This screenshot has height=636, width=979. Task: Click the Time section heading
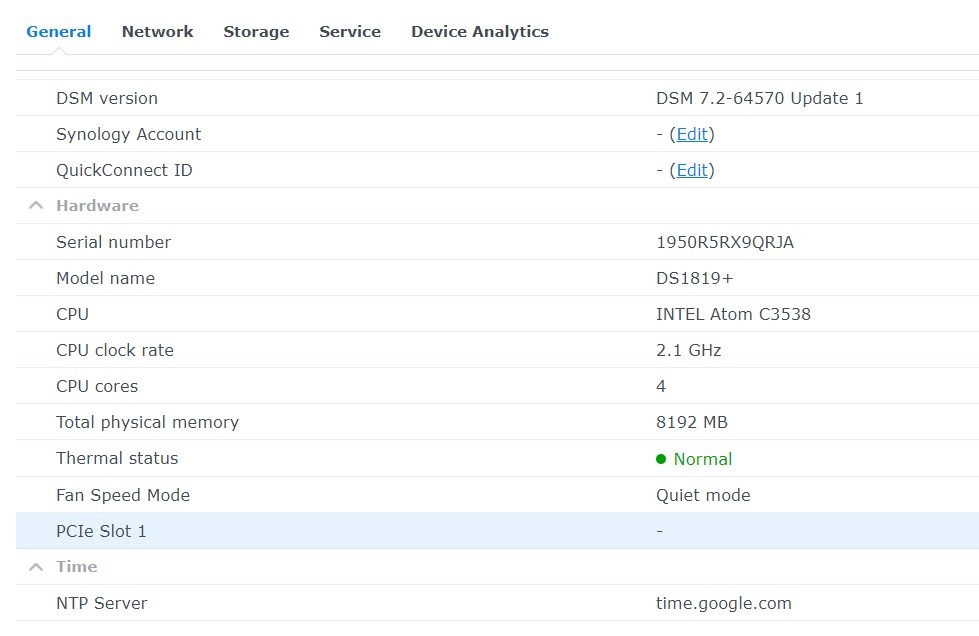pos(77,567)
